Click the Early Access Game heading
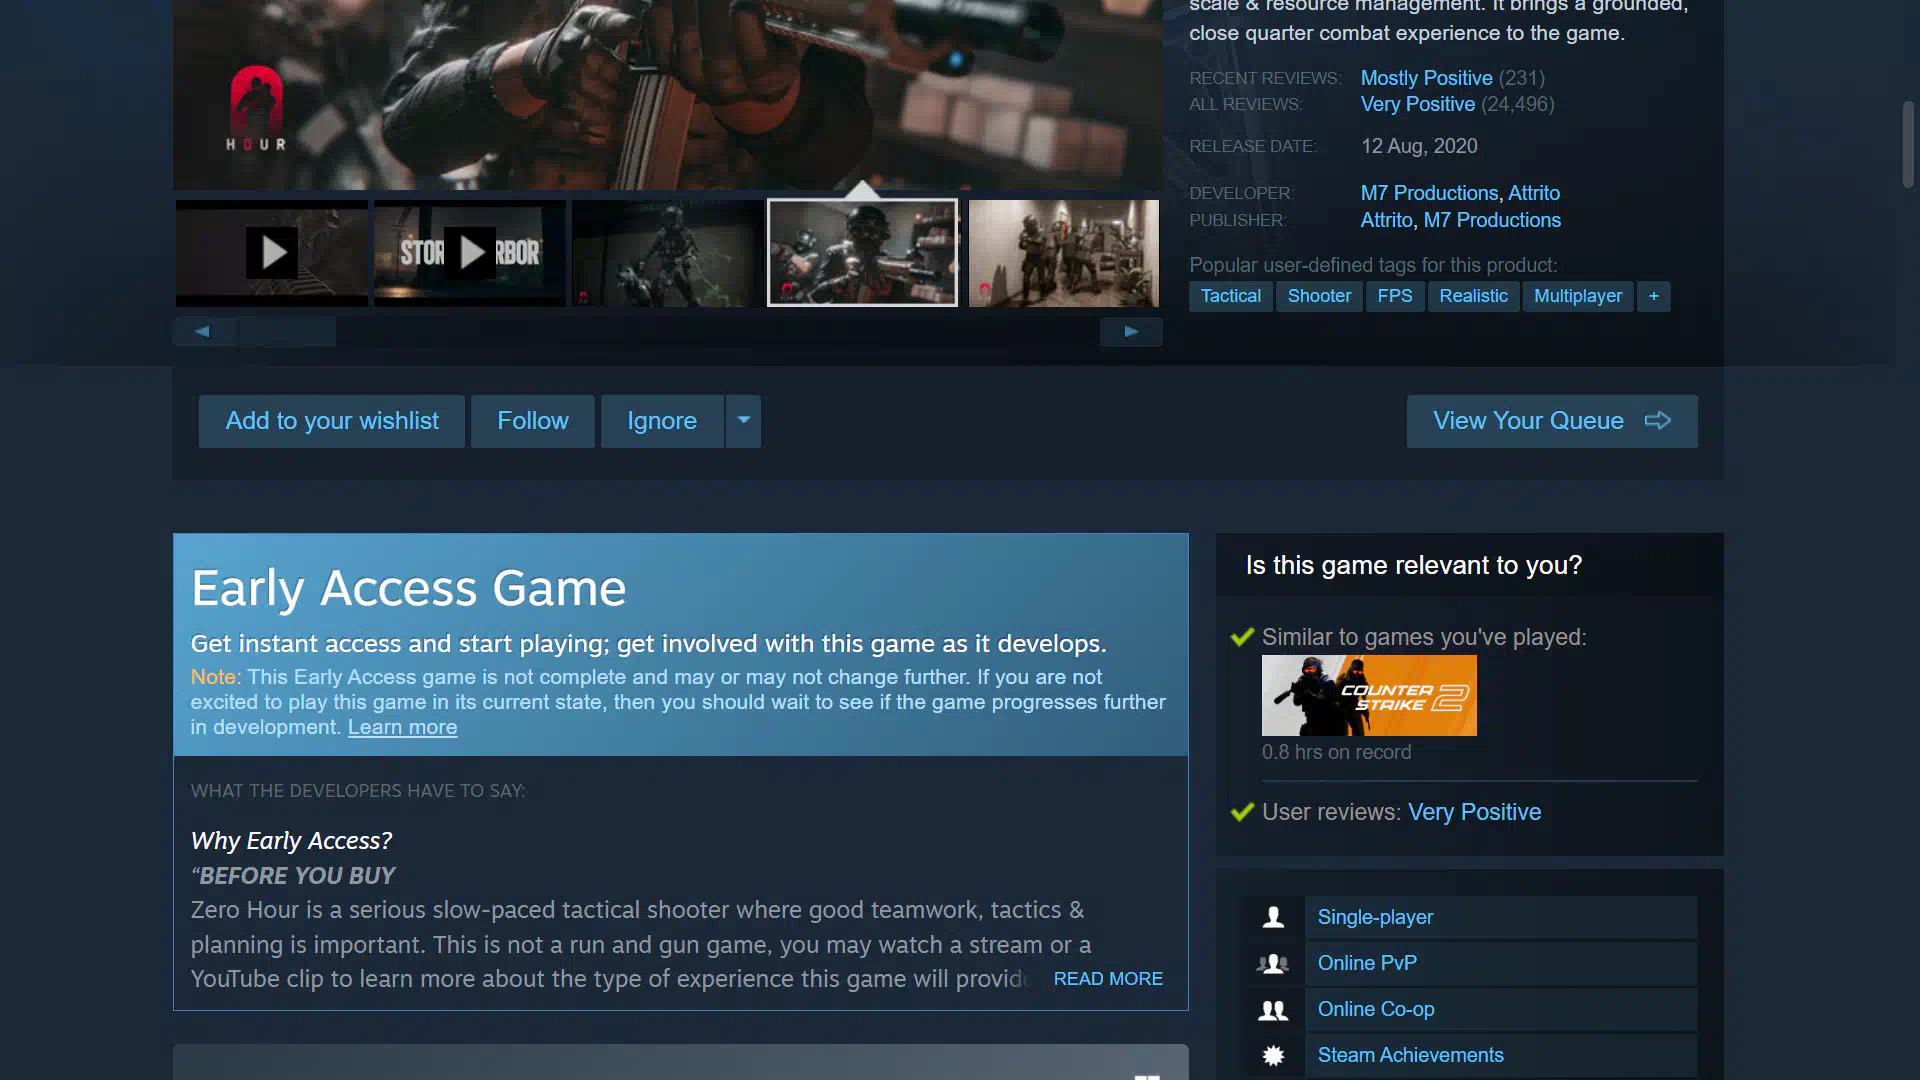Screen dimensions: 1920x1080 pos(408,588)
